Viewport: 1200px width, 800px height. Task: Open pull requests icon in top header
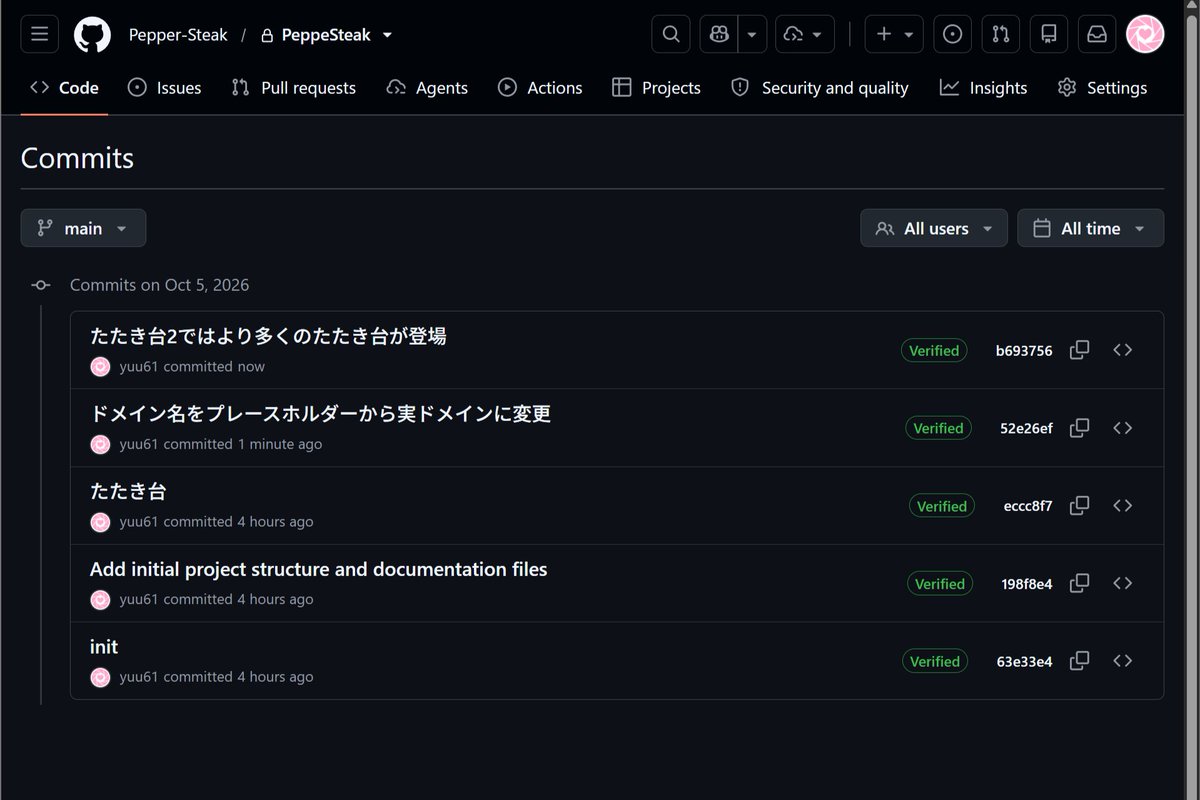point(1001,35)
